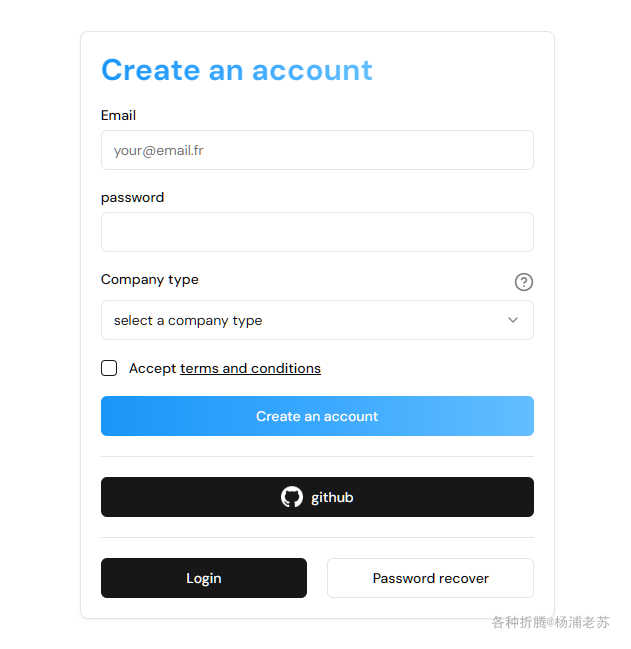The width and height of the screenshot is (631, 649).
Task: Click the Chinese watermark text at bottom
Action: coord(550,622)
